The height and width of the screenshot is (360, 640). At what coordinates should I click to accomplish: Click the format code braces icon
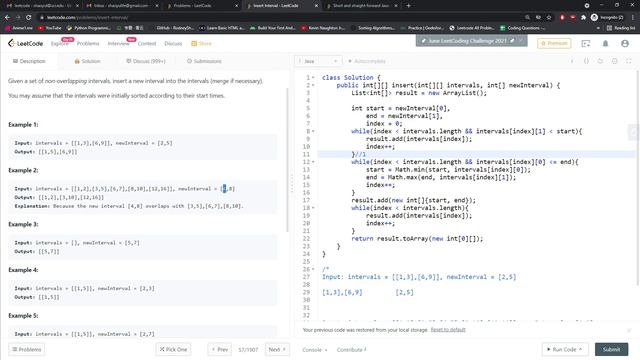coord(586,61)
